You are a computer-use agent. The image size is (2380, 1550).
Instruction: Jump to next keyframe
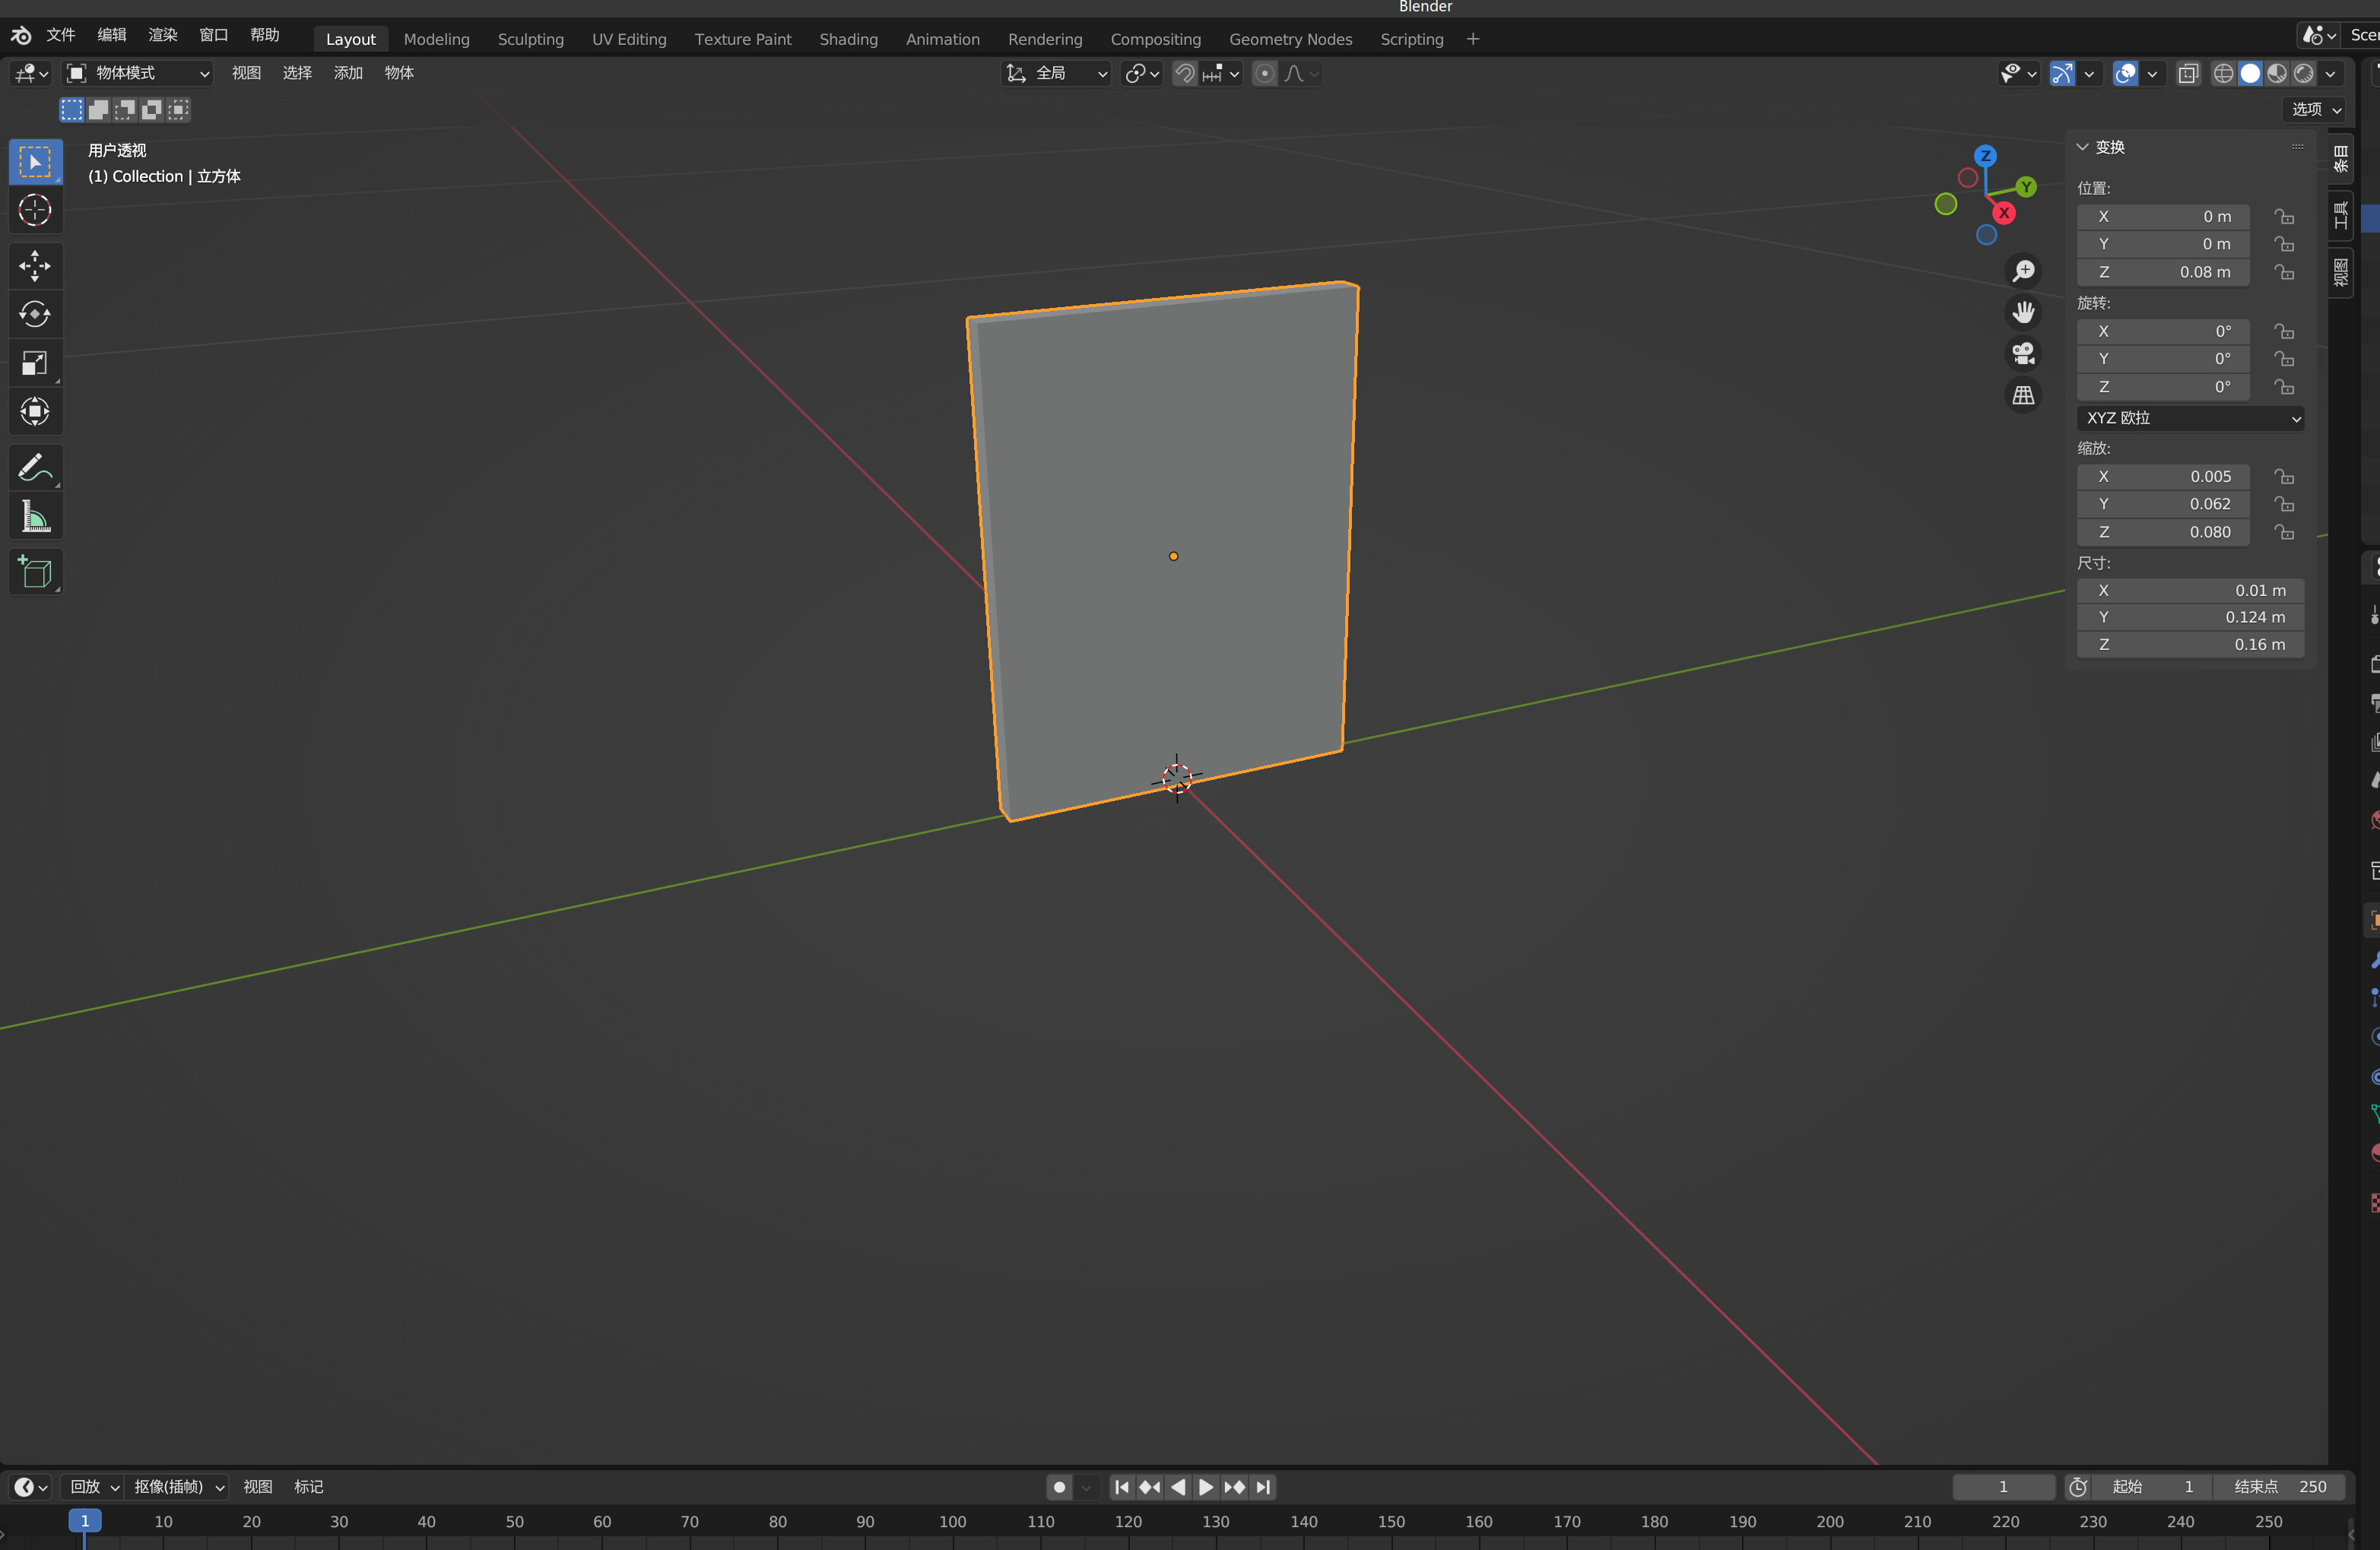point(1234,1487)
